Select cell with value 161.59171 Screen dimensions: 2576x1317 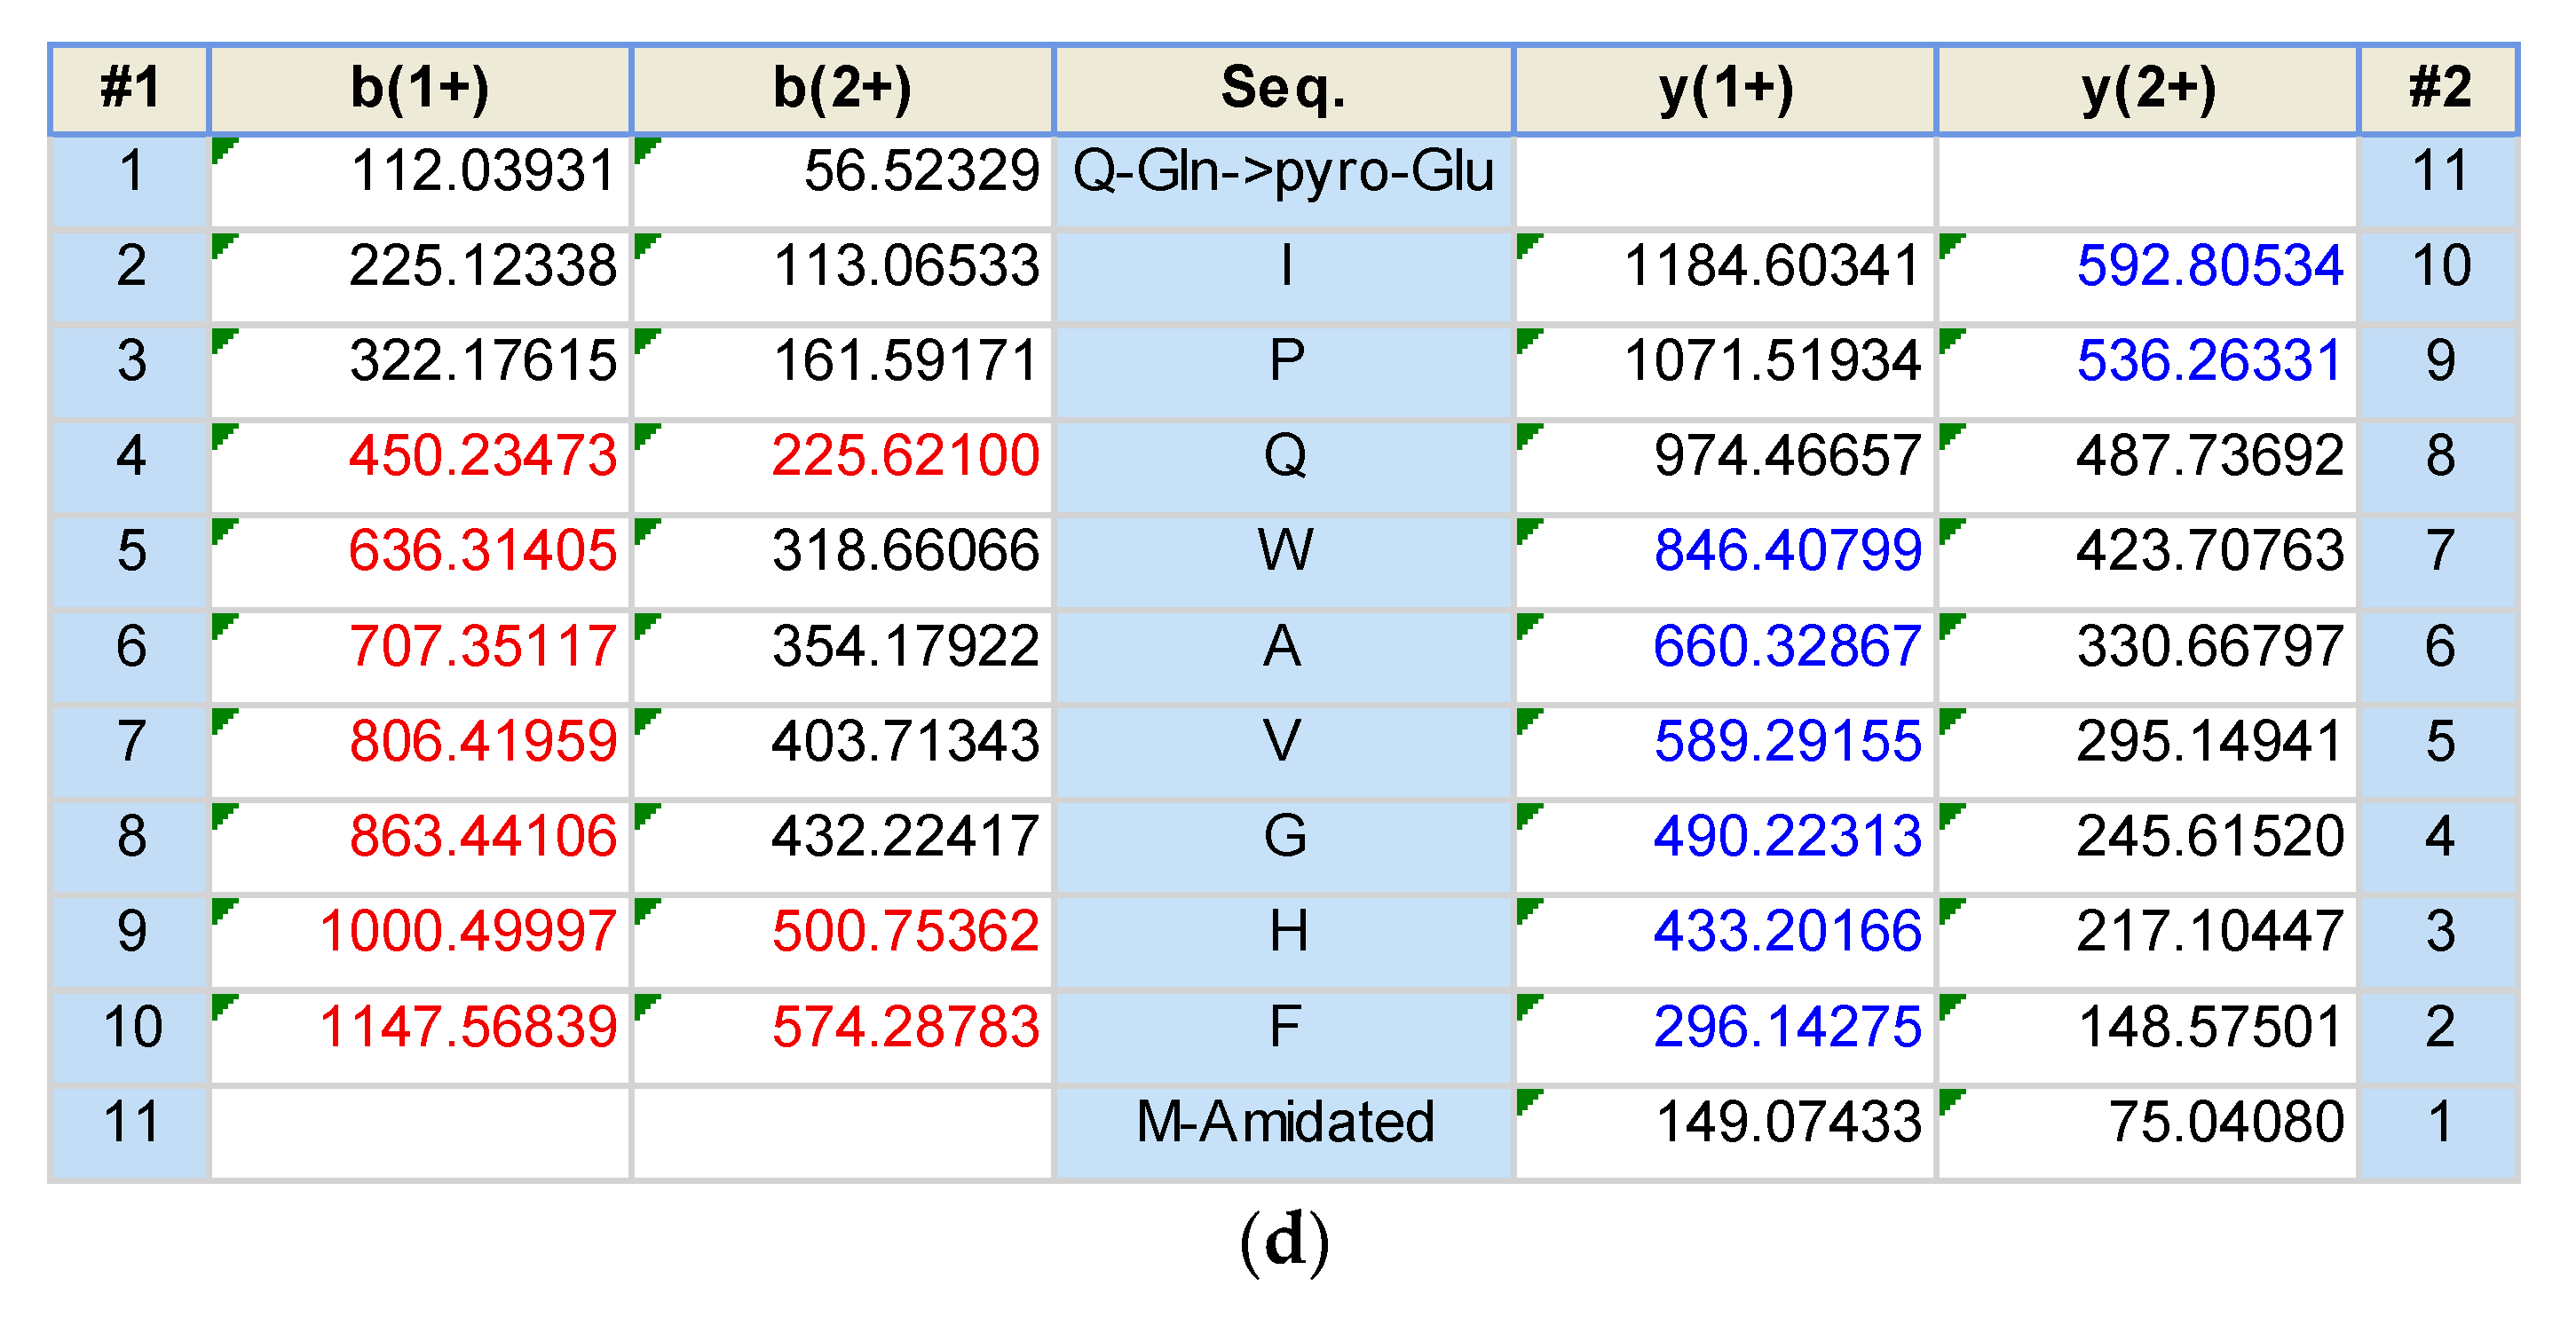click(843, 371)
